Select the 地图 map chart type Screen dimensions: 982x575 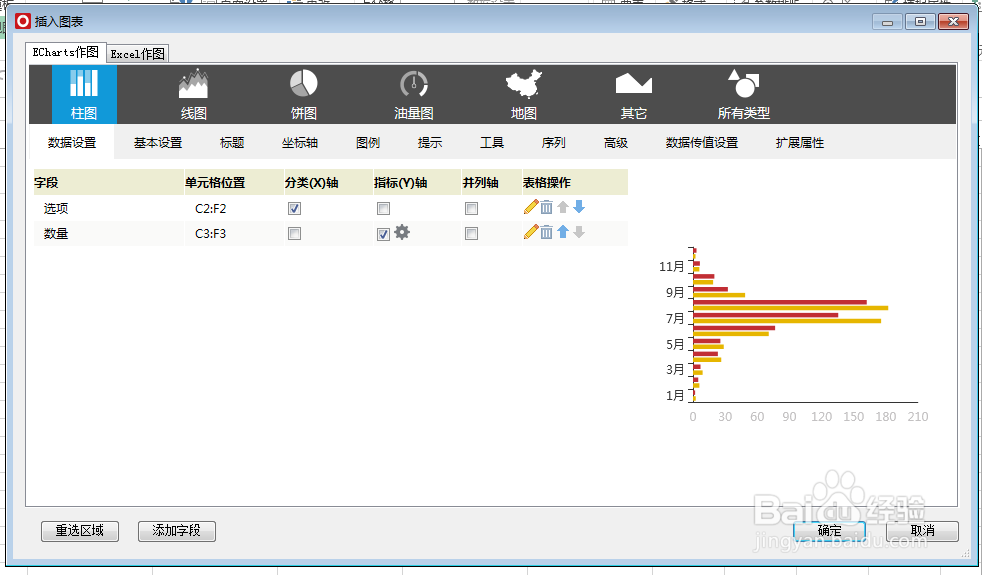524,94
